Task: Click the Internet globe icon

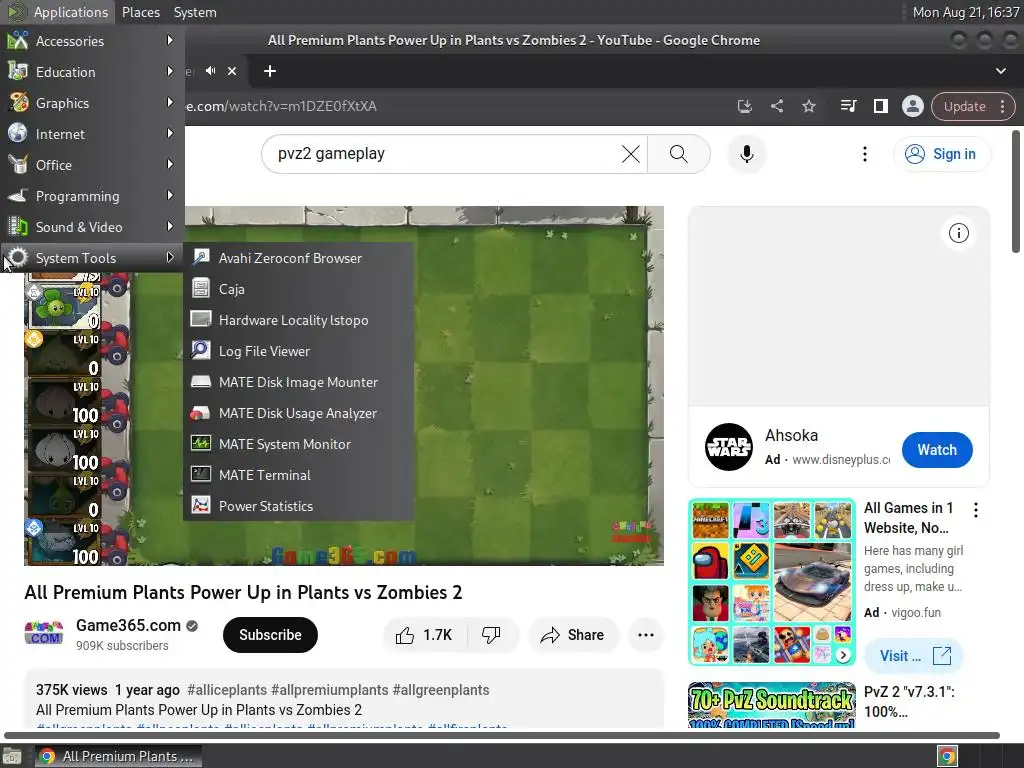Action: pos(18,133)
